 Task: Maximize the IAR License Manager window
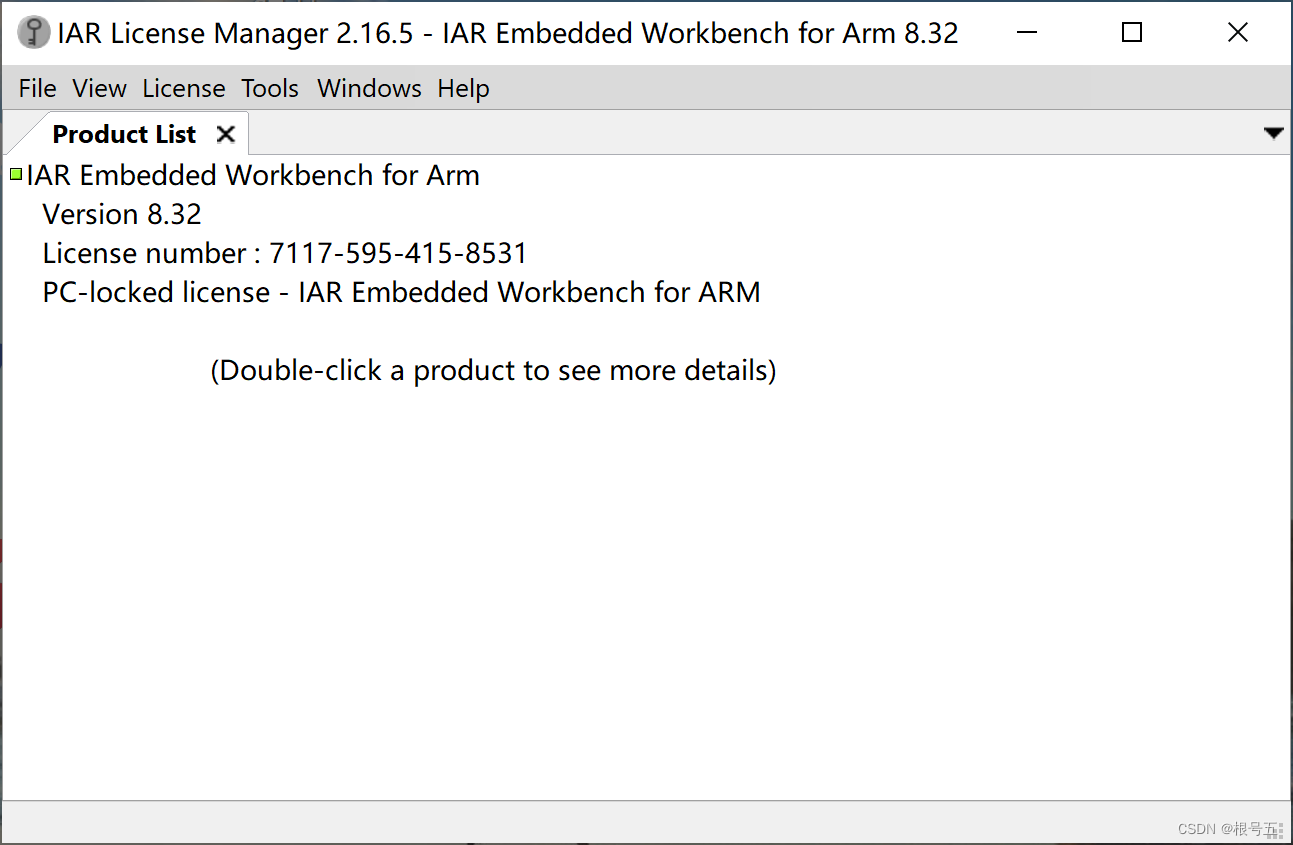(1132, 33)
